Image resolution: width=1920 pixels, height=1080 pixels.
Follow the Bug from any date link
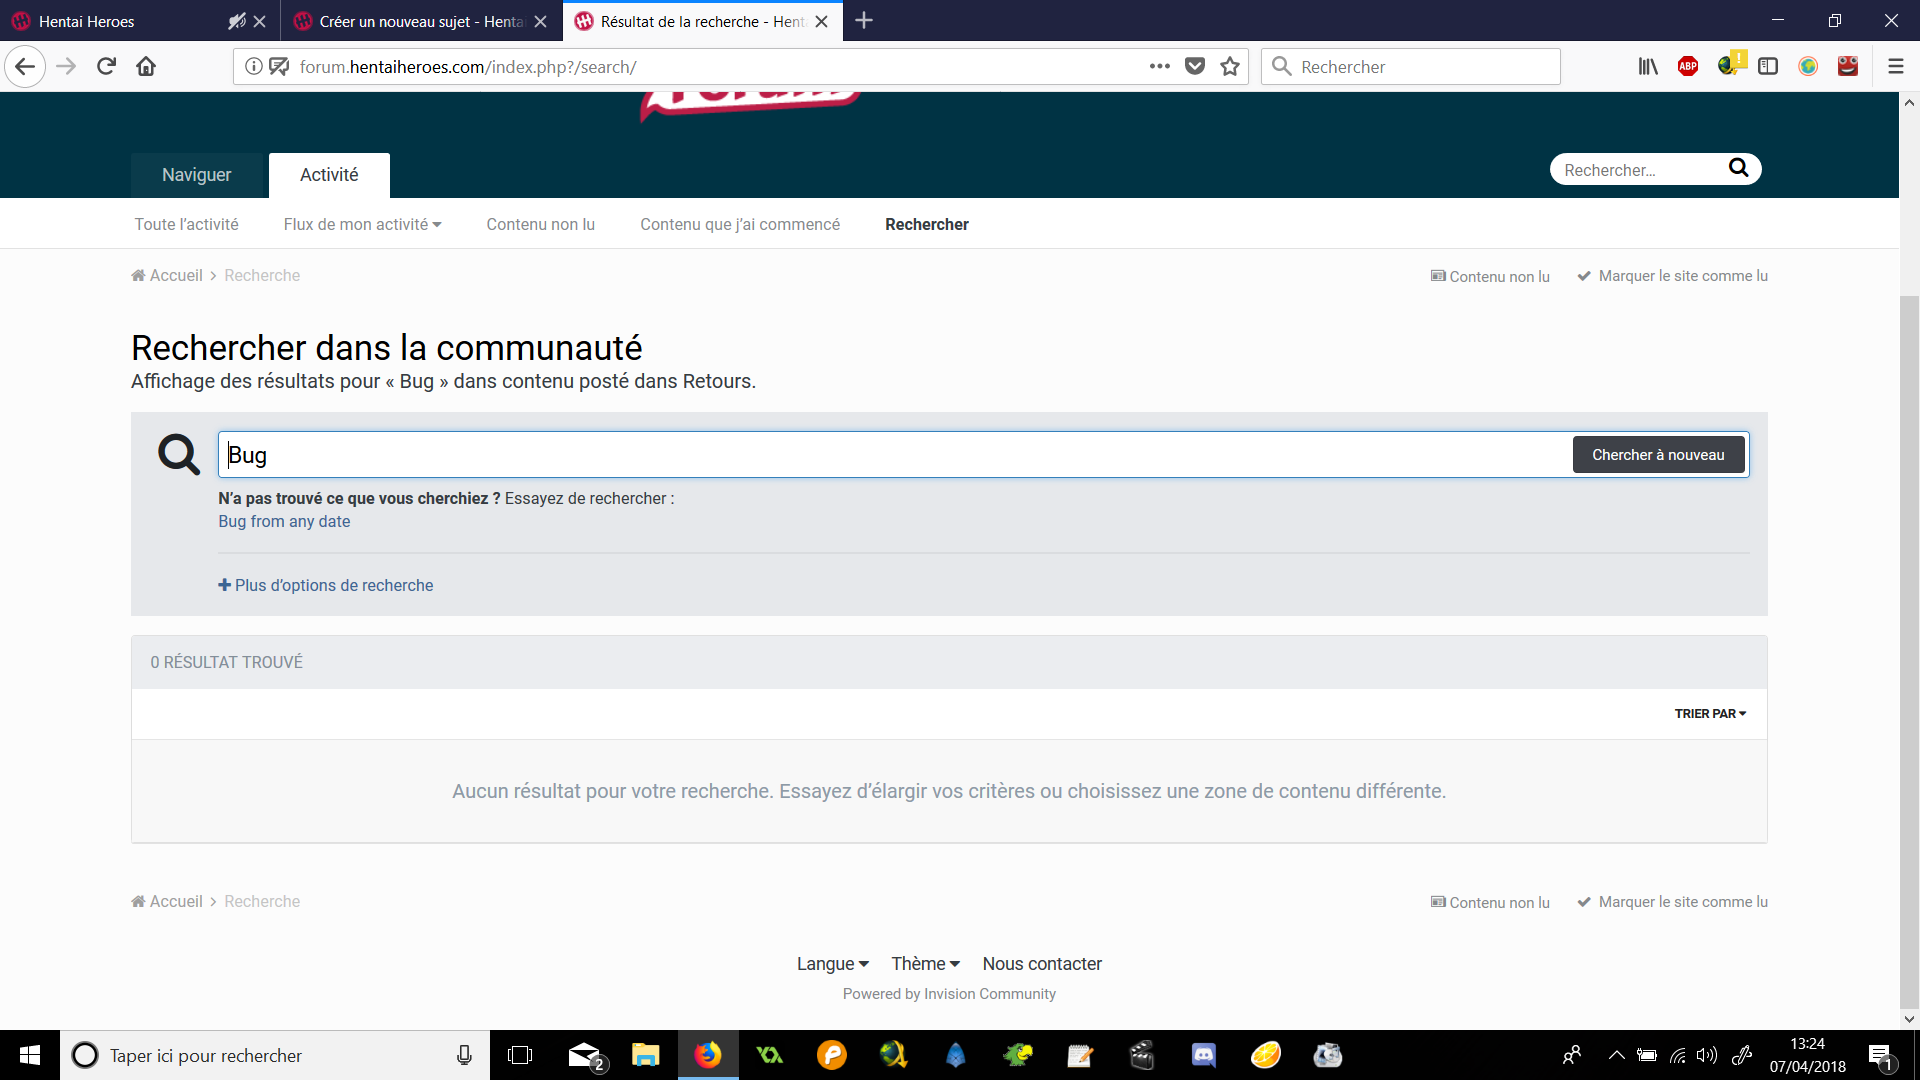[x=284, y=521]
